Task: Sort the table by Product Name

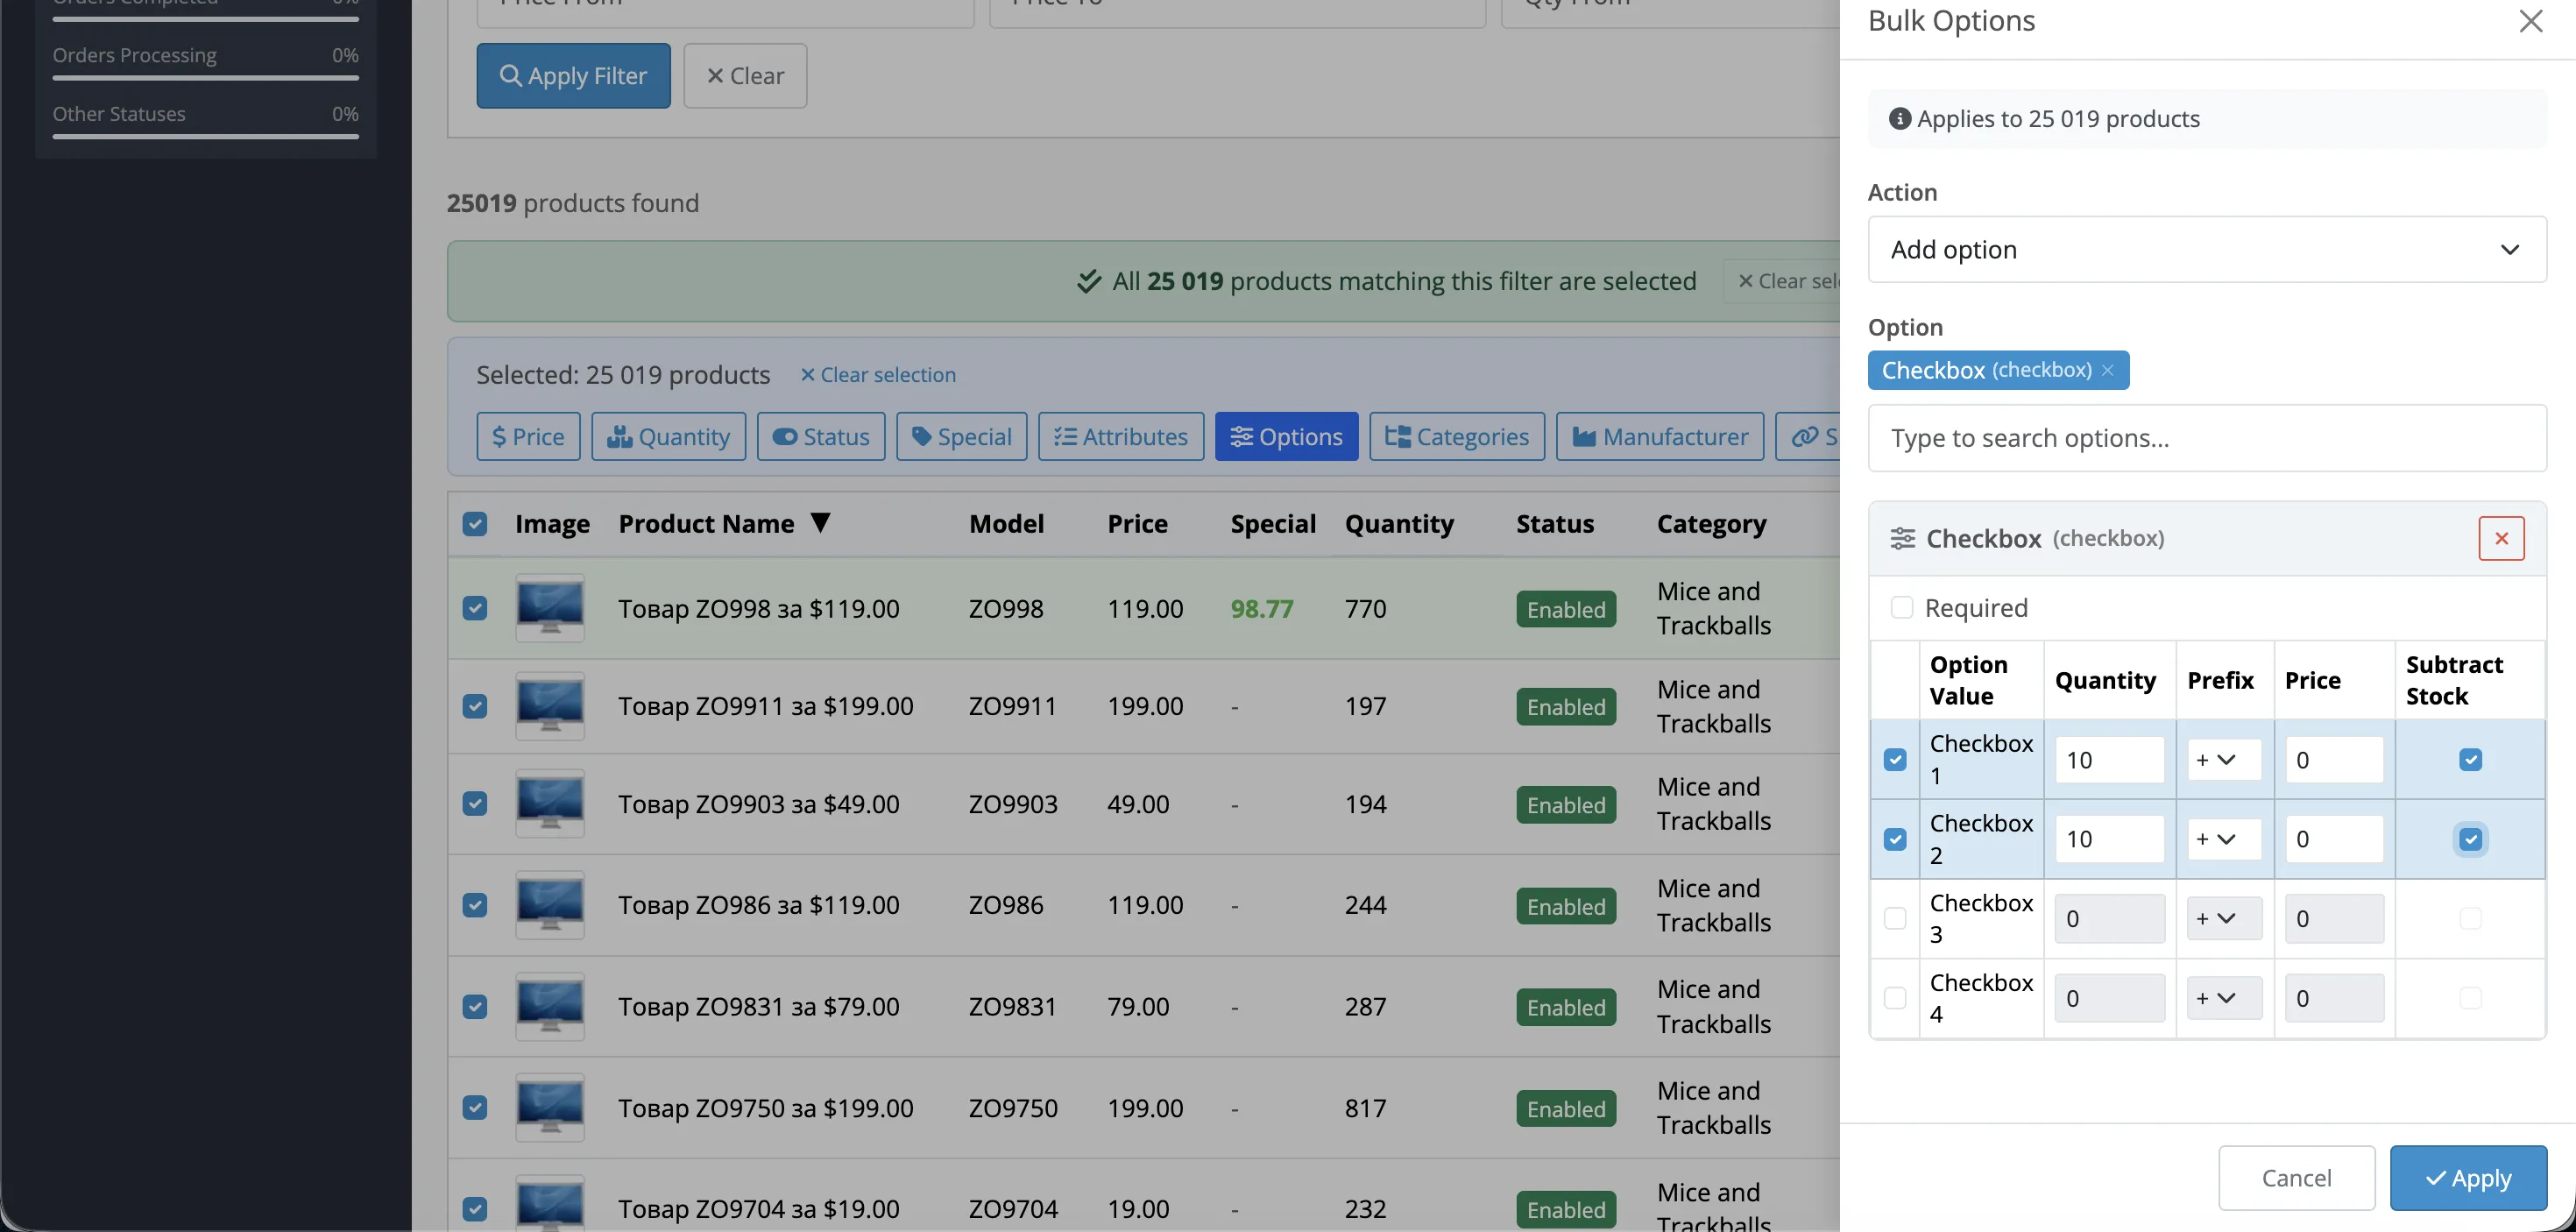Action: click(x=706, y=524)
